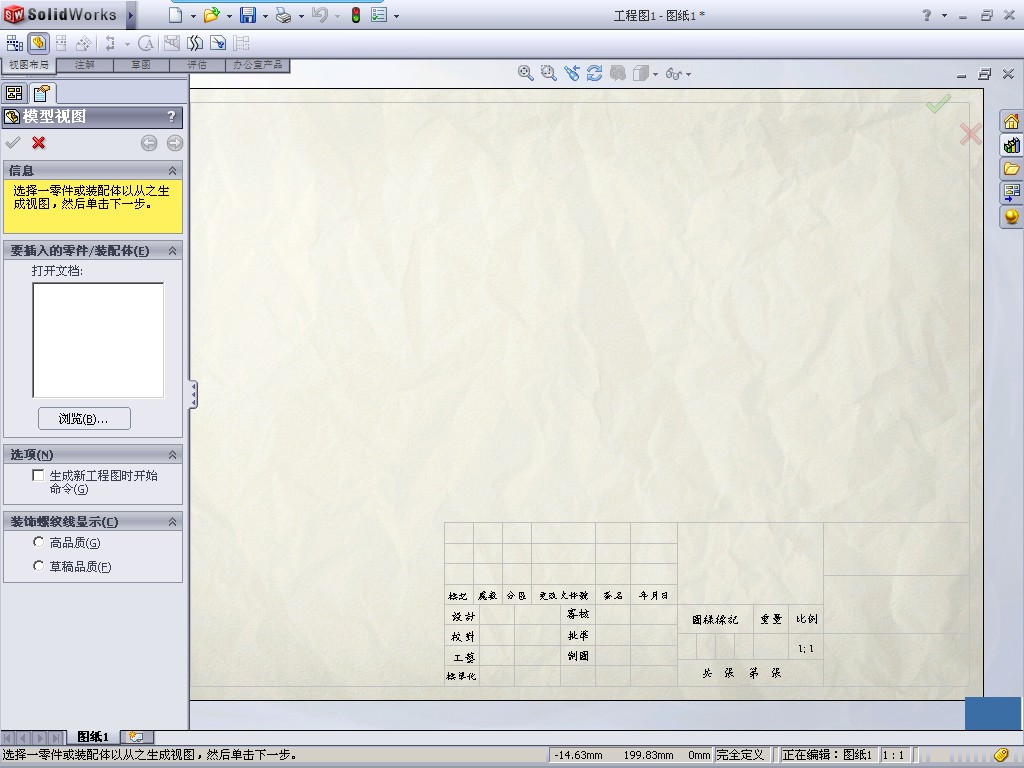Click the Back arrow in Model View panel
Image resolution: width=1024 pixels, height=768 pixels.
click(x=149, y=143)
